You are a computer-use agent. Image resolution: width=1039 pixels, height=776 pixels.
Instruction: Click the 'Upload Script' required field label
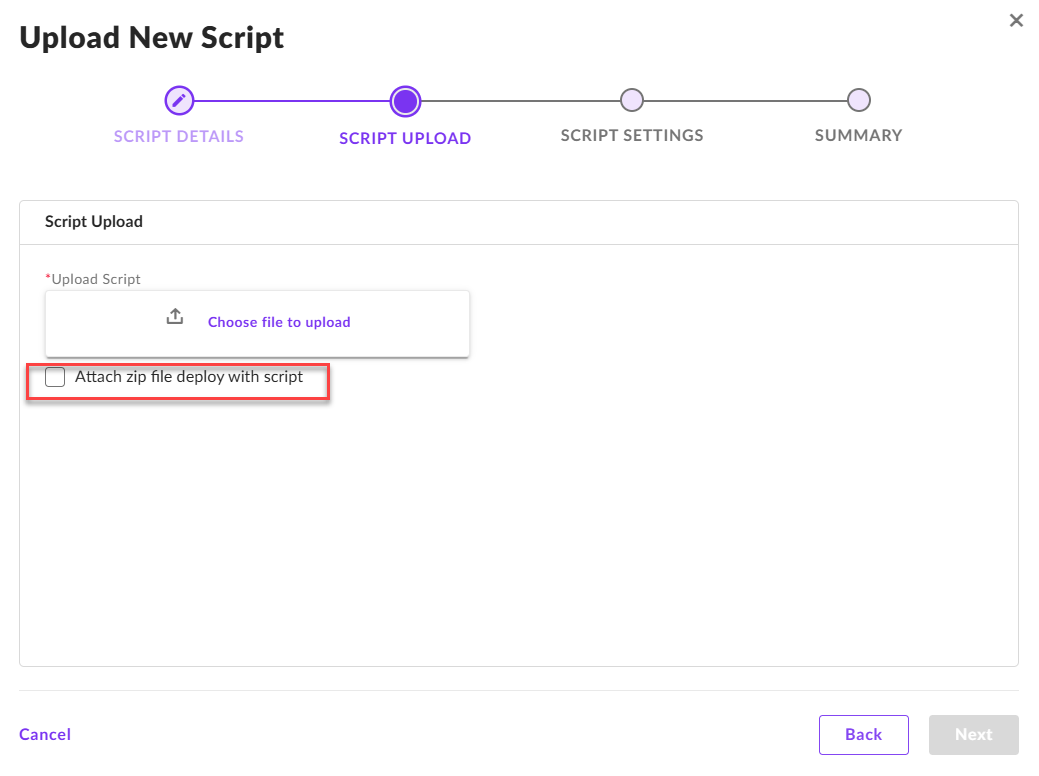pos(95,279)
